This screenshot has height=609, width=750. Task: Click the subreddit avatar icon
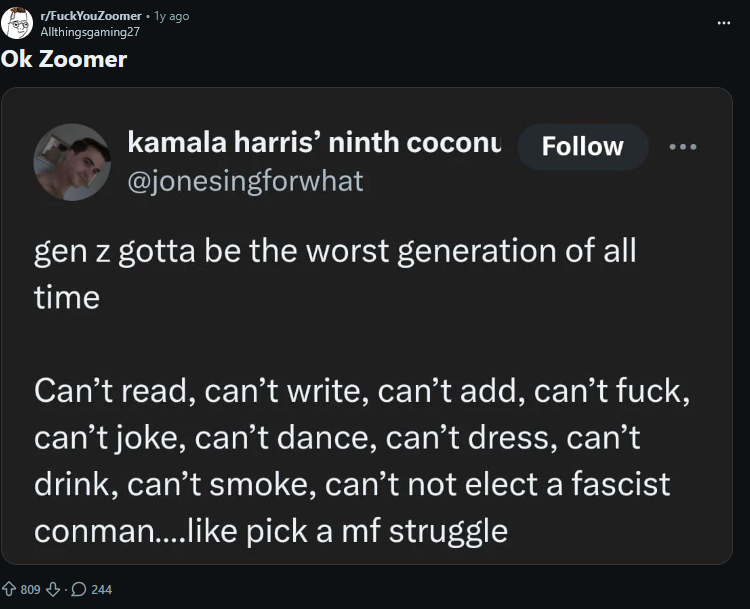tap(15, 22)
